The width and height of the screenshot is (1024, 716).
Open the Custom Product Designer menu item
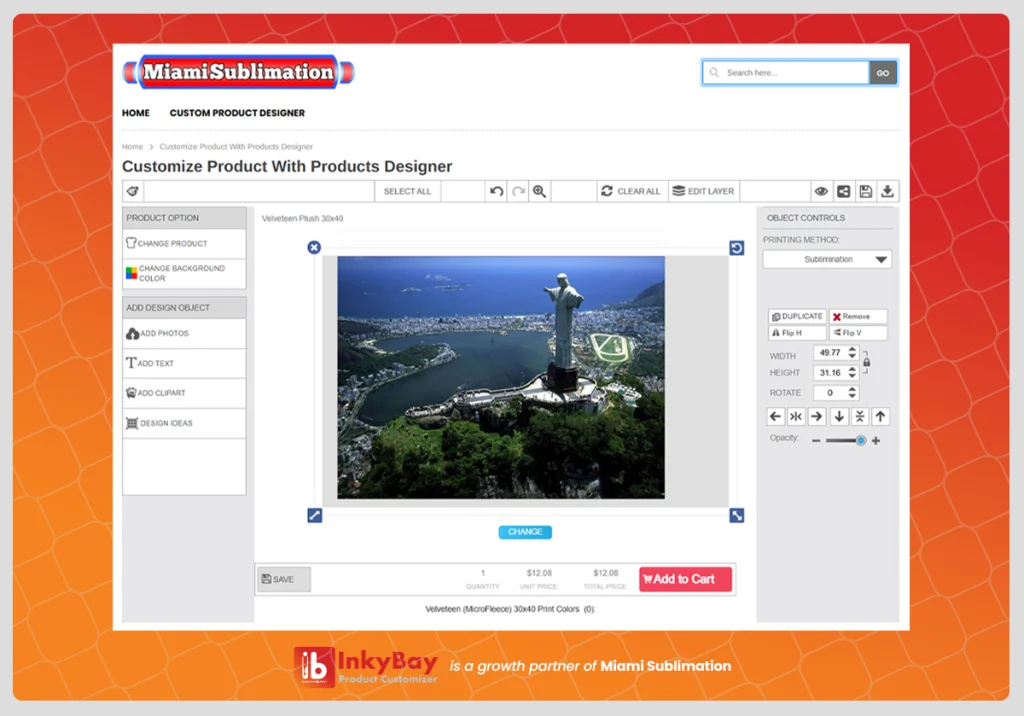click(x=237, y=113)
